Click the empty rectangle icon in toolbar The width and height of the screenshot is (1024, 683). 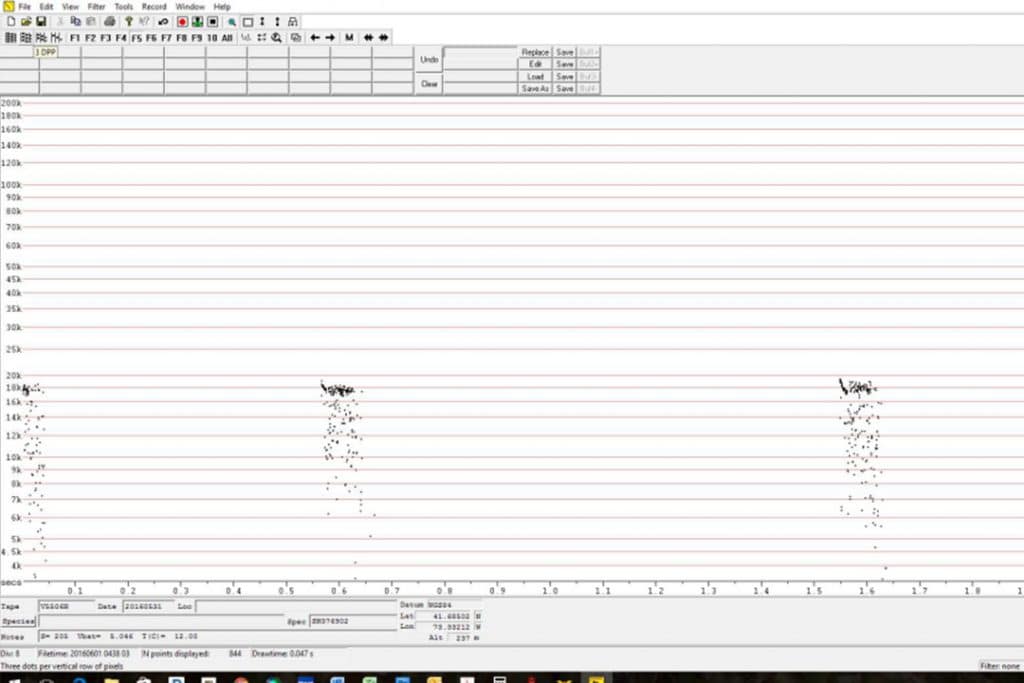pos(248,22)
